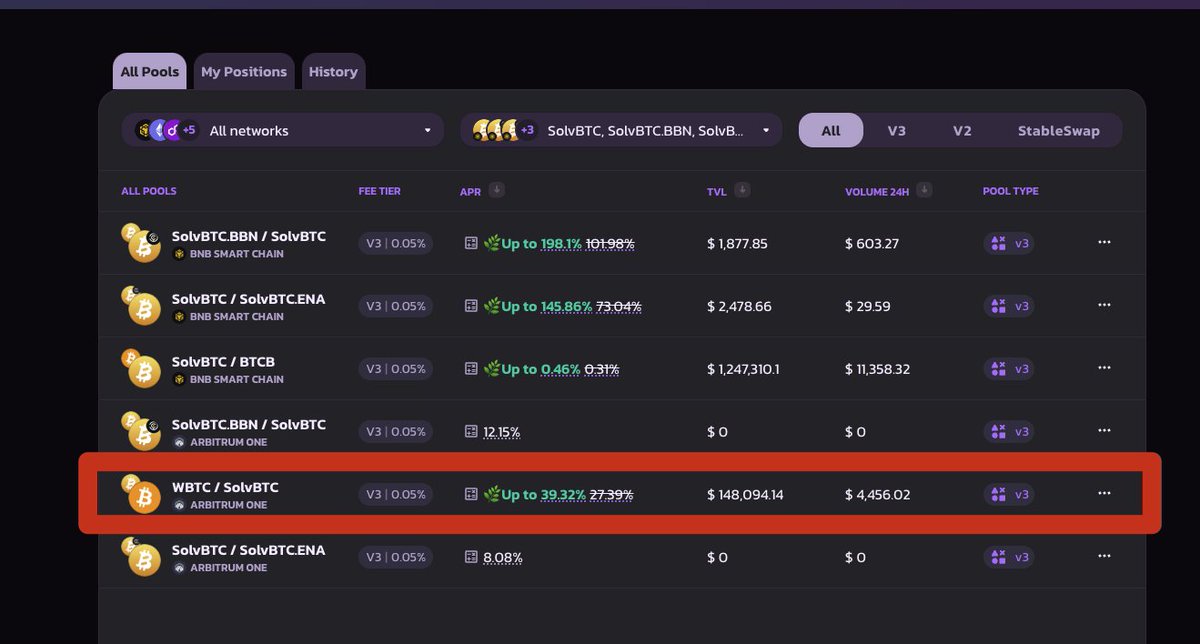Click the Up to 145.86% APR value

547,306
